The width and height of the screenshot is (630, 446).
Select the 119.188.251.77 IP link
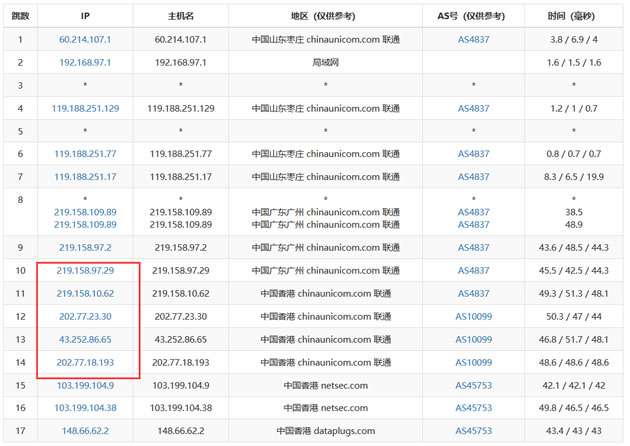point(85,154)
